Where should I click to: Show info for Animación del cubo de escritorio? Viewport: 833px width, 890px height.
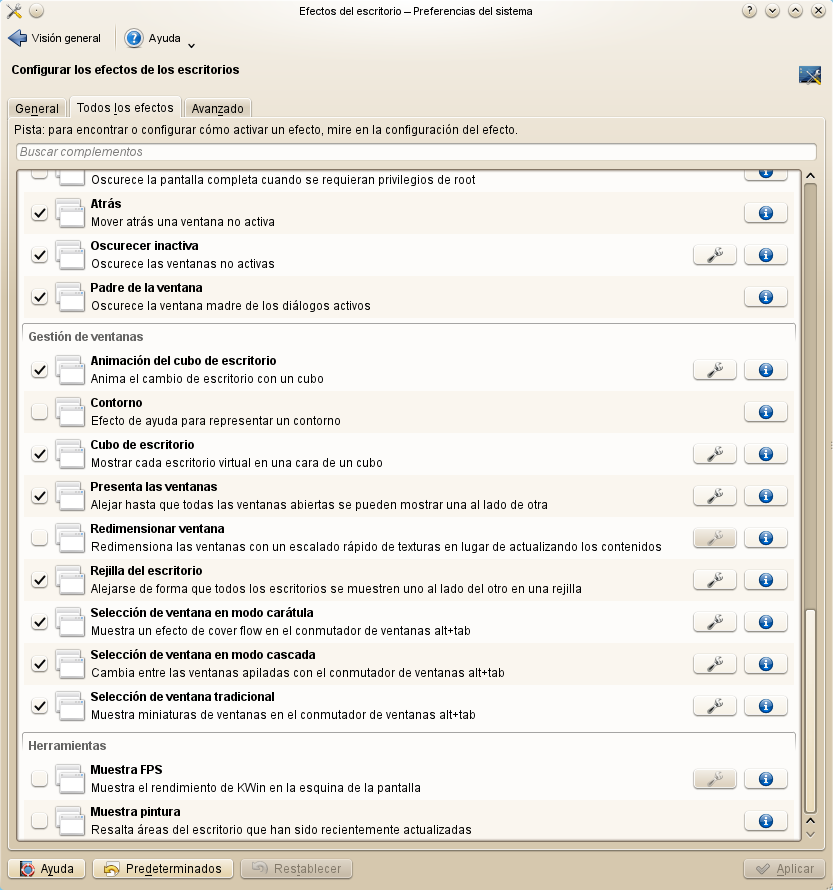tap(765, 370)
